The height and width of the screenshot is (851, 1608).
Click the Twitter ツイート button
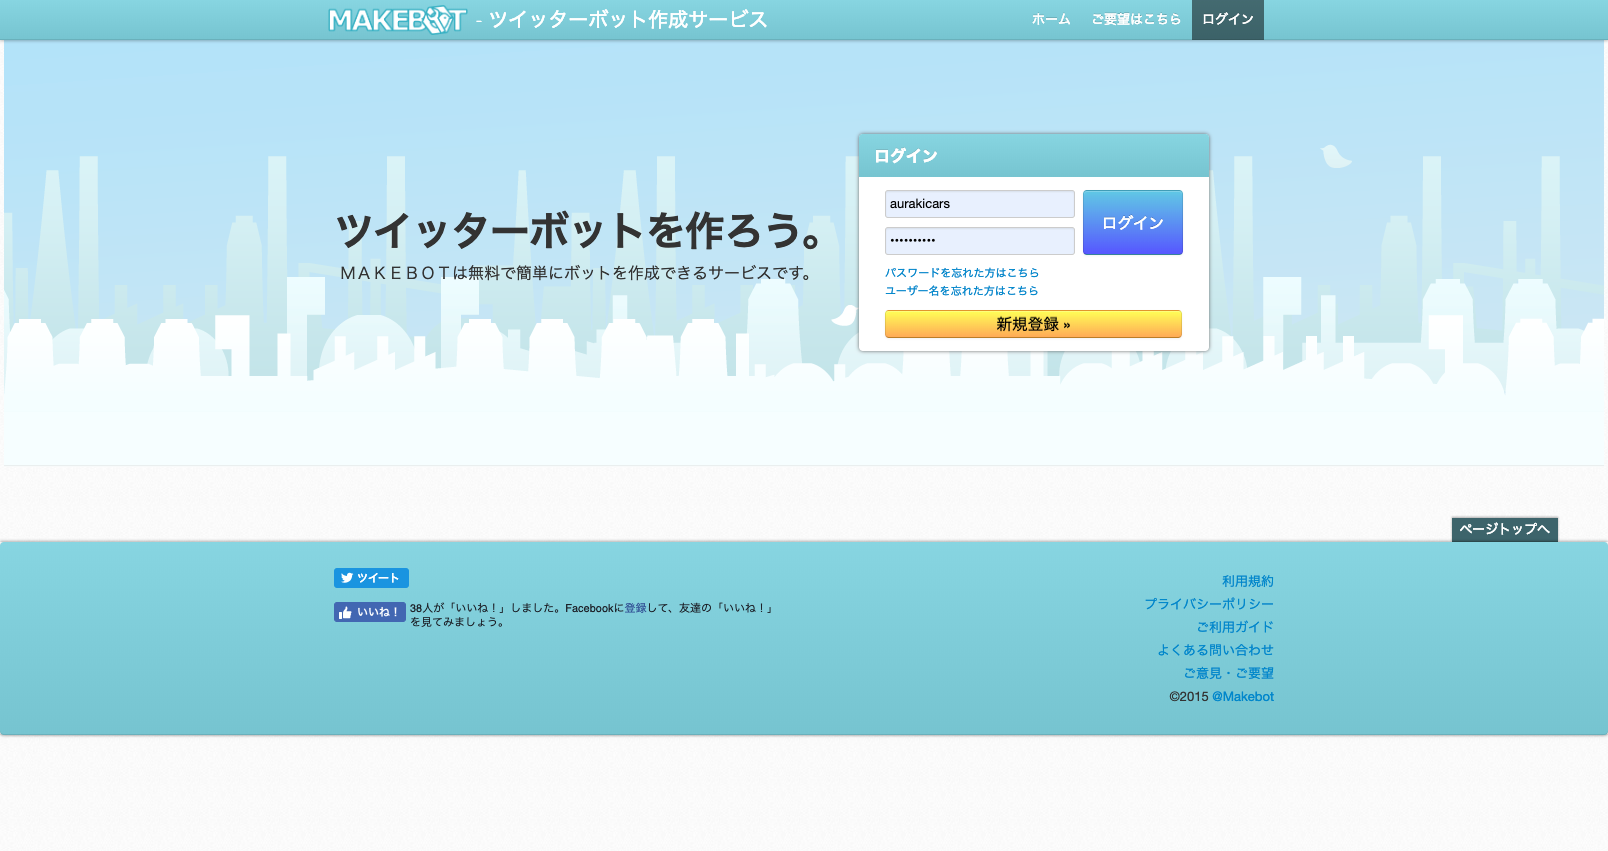coord(371,578)
